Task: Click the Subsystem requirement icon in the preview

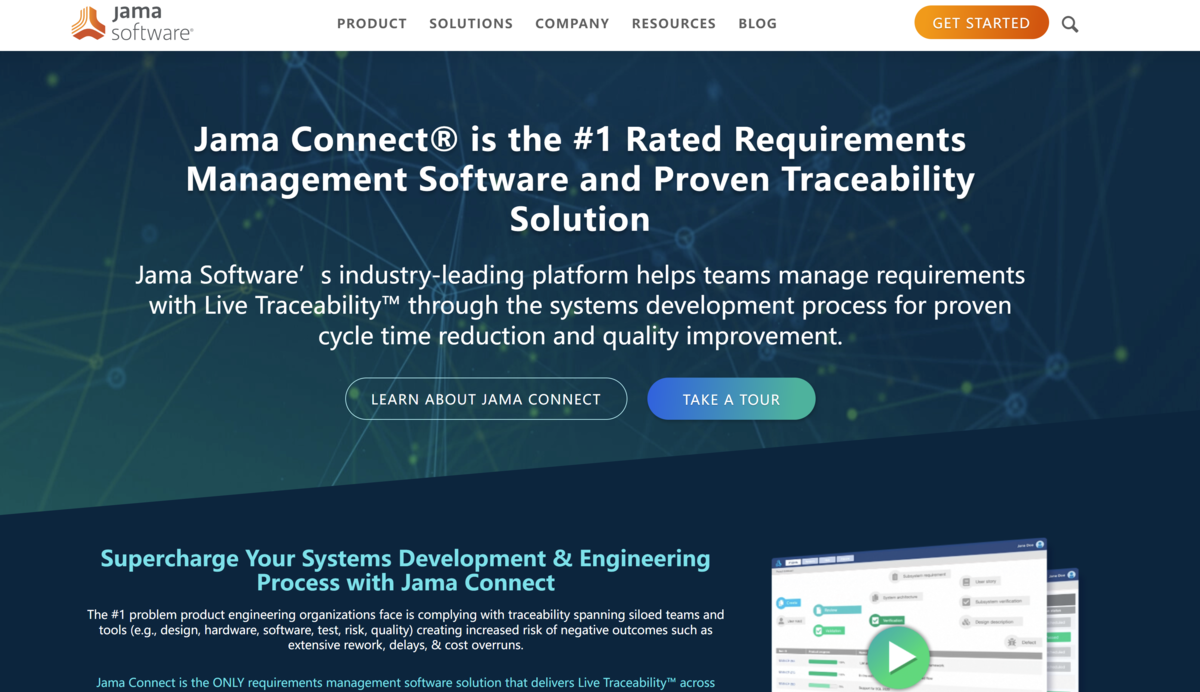Action: click(894, 576)
